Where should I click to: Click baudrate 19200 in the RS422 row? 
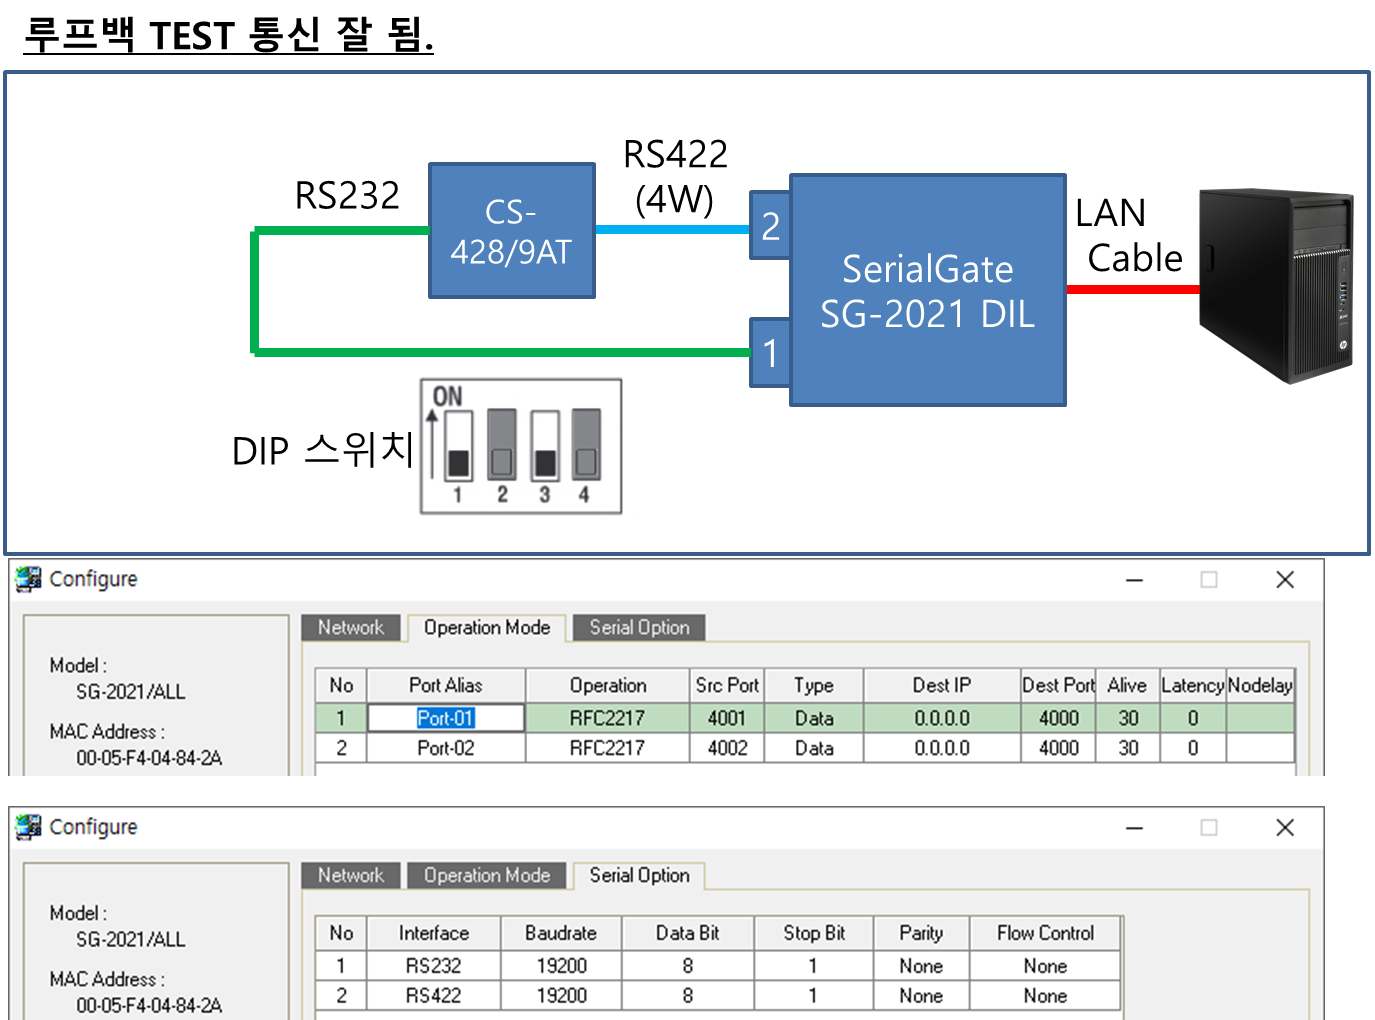coord(561,996)
